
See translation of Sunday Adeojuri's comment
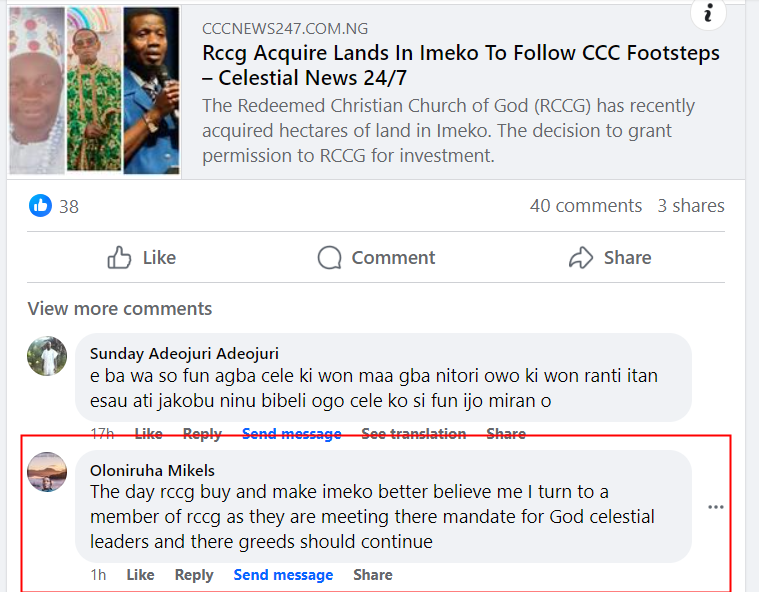coord(413,434)
